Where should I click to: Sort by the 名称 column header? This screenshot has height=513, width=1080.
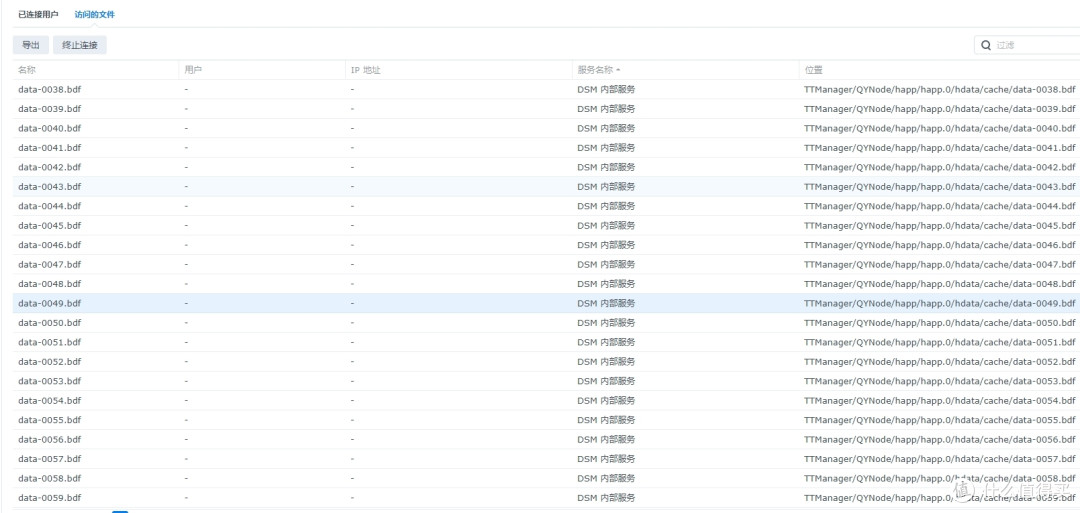click(27, 70)
